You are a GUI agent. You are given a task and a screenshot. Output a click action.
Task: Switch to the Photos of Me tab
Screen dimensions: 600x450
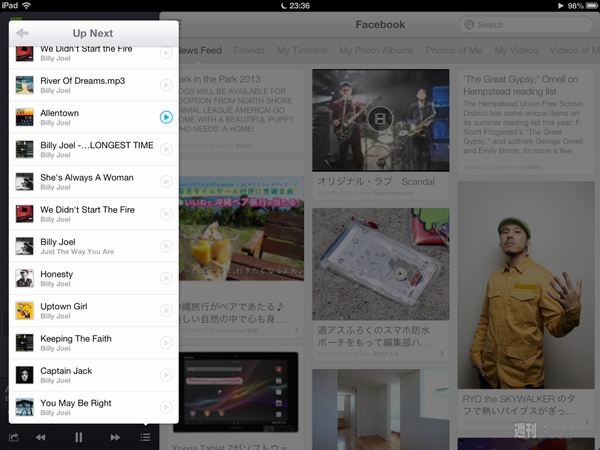[454, 51]
